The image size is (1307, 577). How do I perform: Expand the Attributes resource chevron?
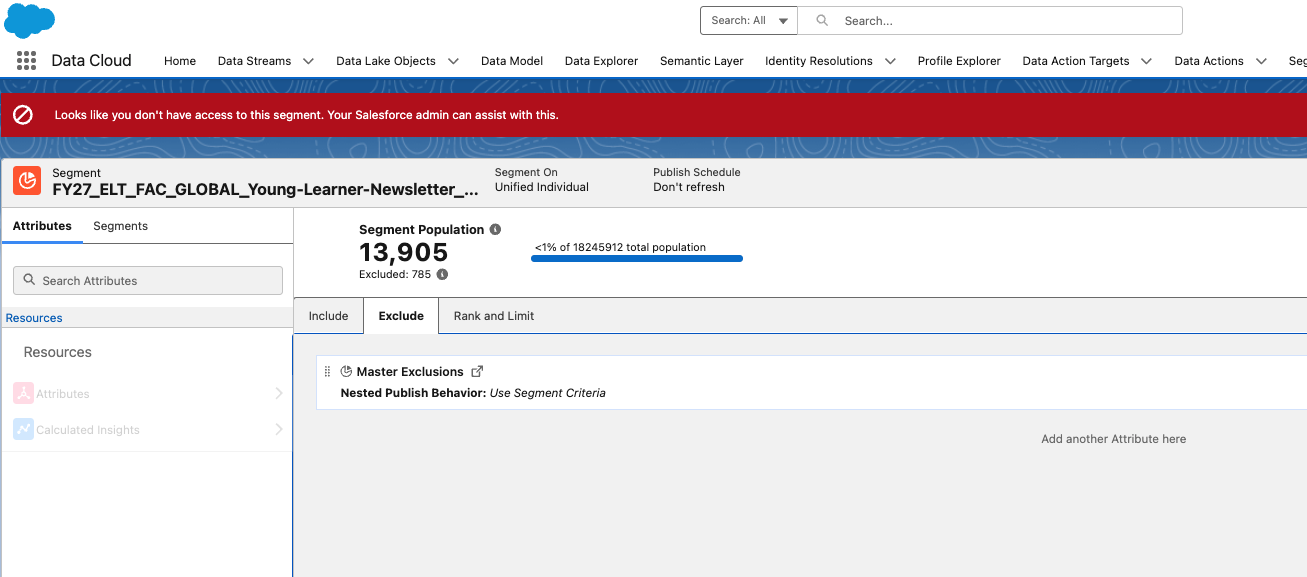(x=279, y=394)
